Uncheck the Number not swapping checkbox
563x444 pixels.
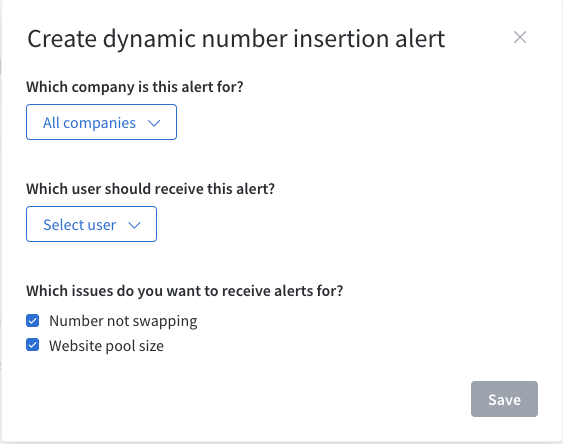tap(32, 321)
